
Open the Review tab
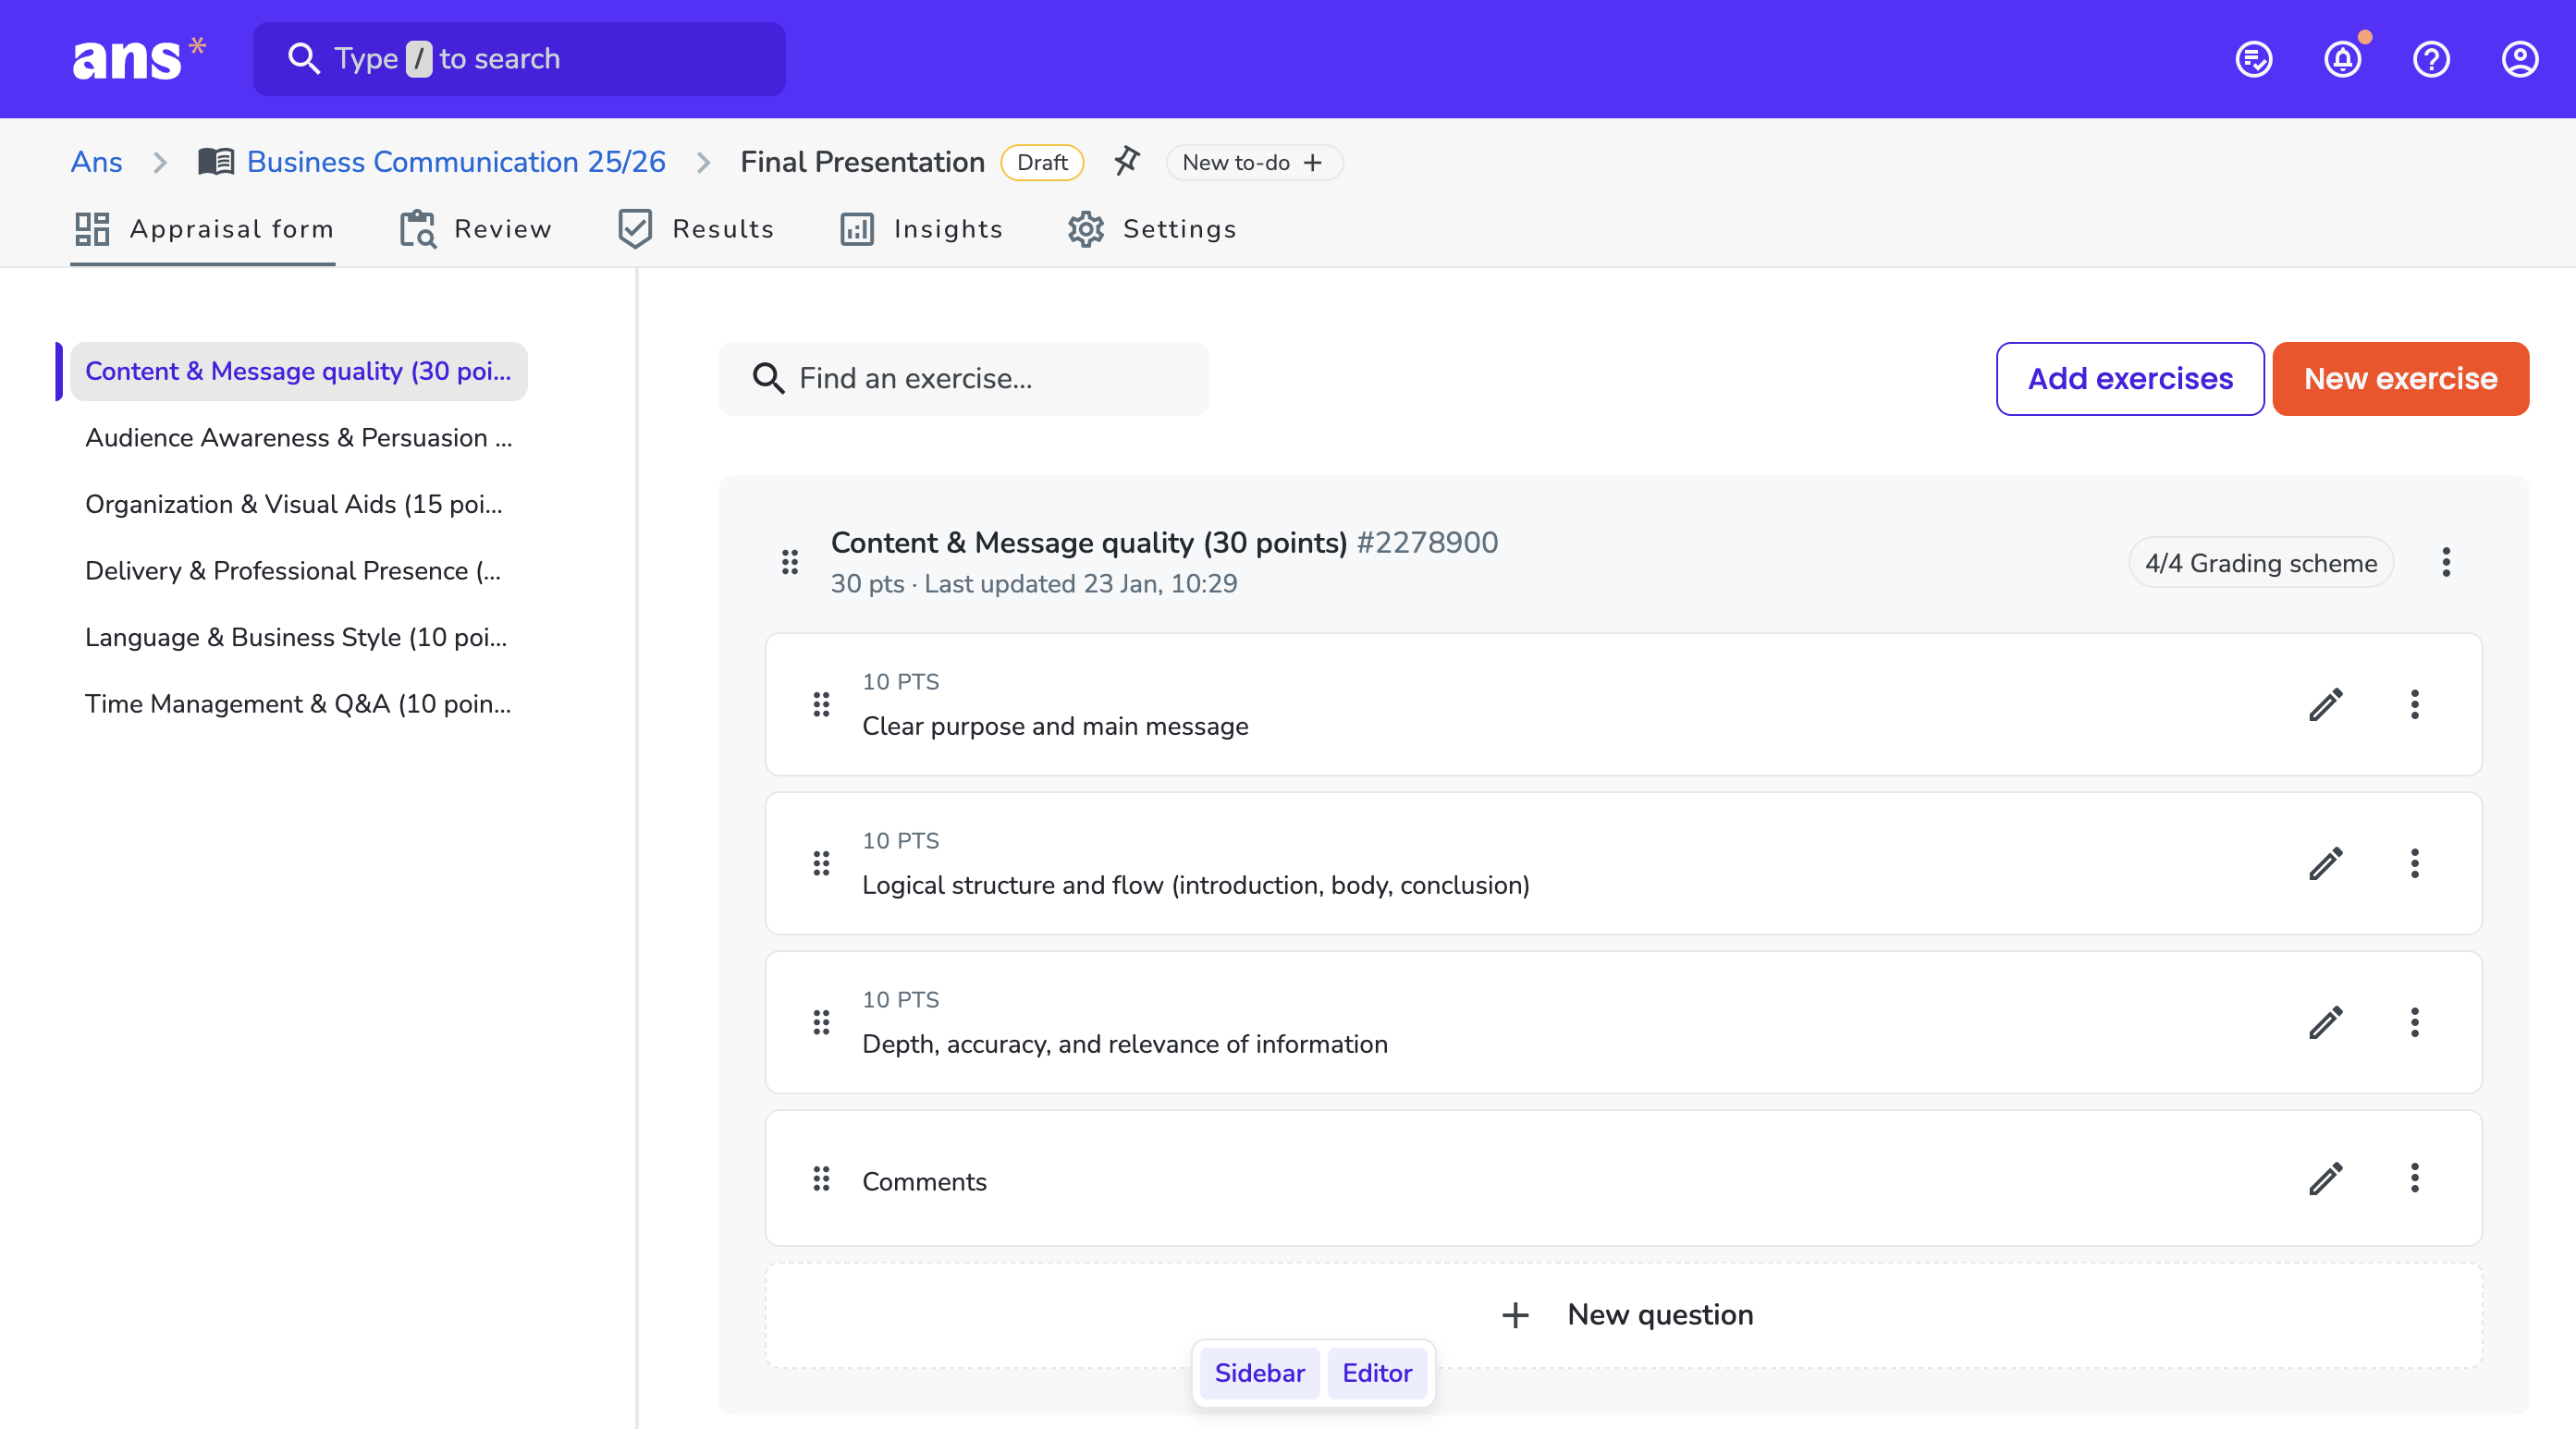(x=475, y=229)
